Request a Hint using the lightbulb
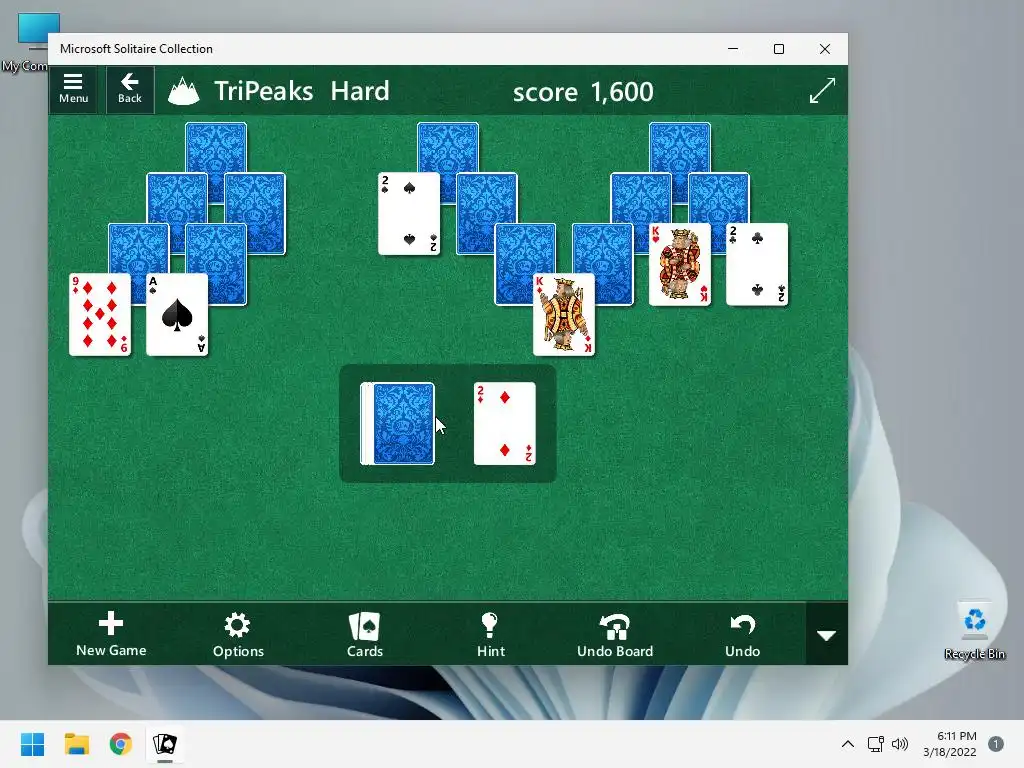This screenshot has height=768, width=1024. click(490, 633)
